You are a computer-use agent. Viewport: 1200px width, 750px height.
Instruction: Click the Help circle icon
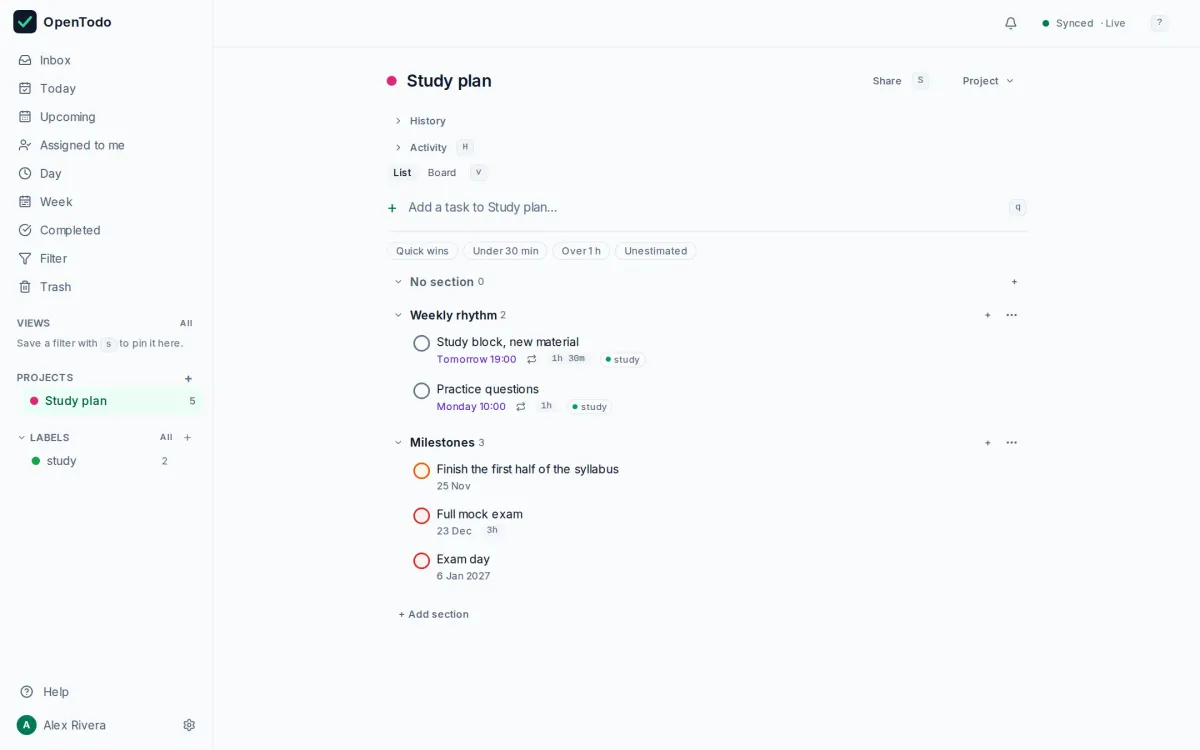pos(27,692)
